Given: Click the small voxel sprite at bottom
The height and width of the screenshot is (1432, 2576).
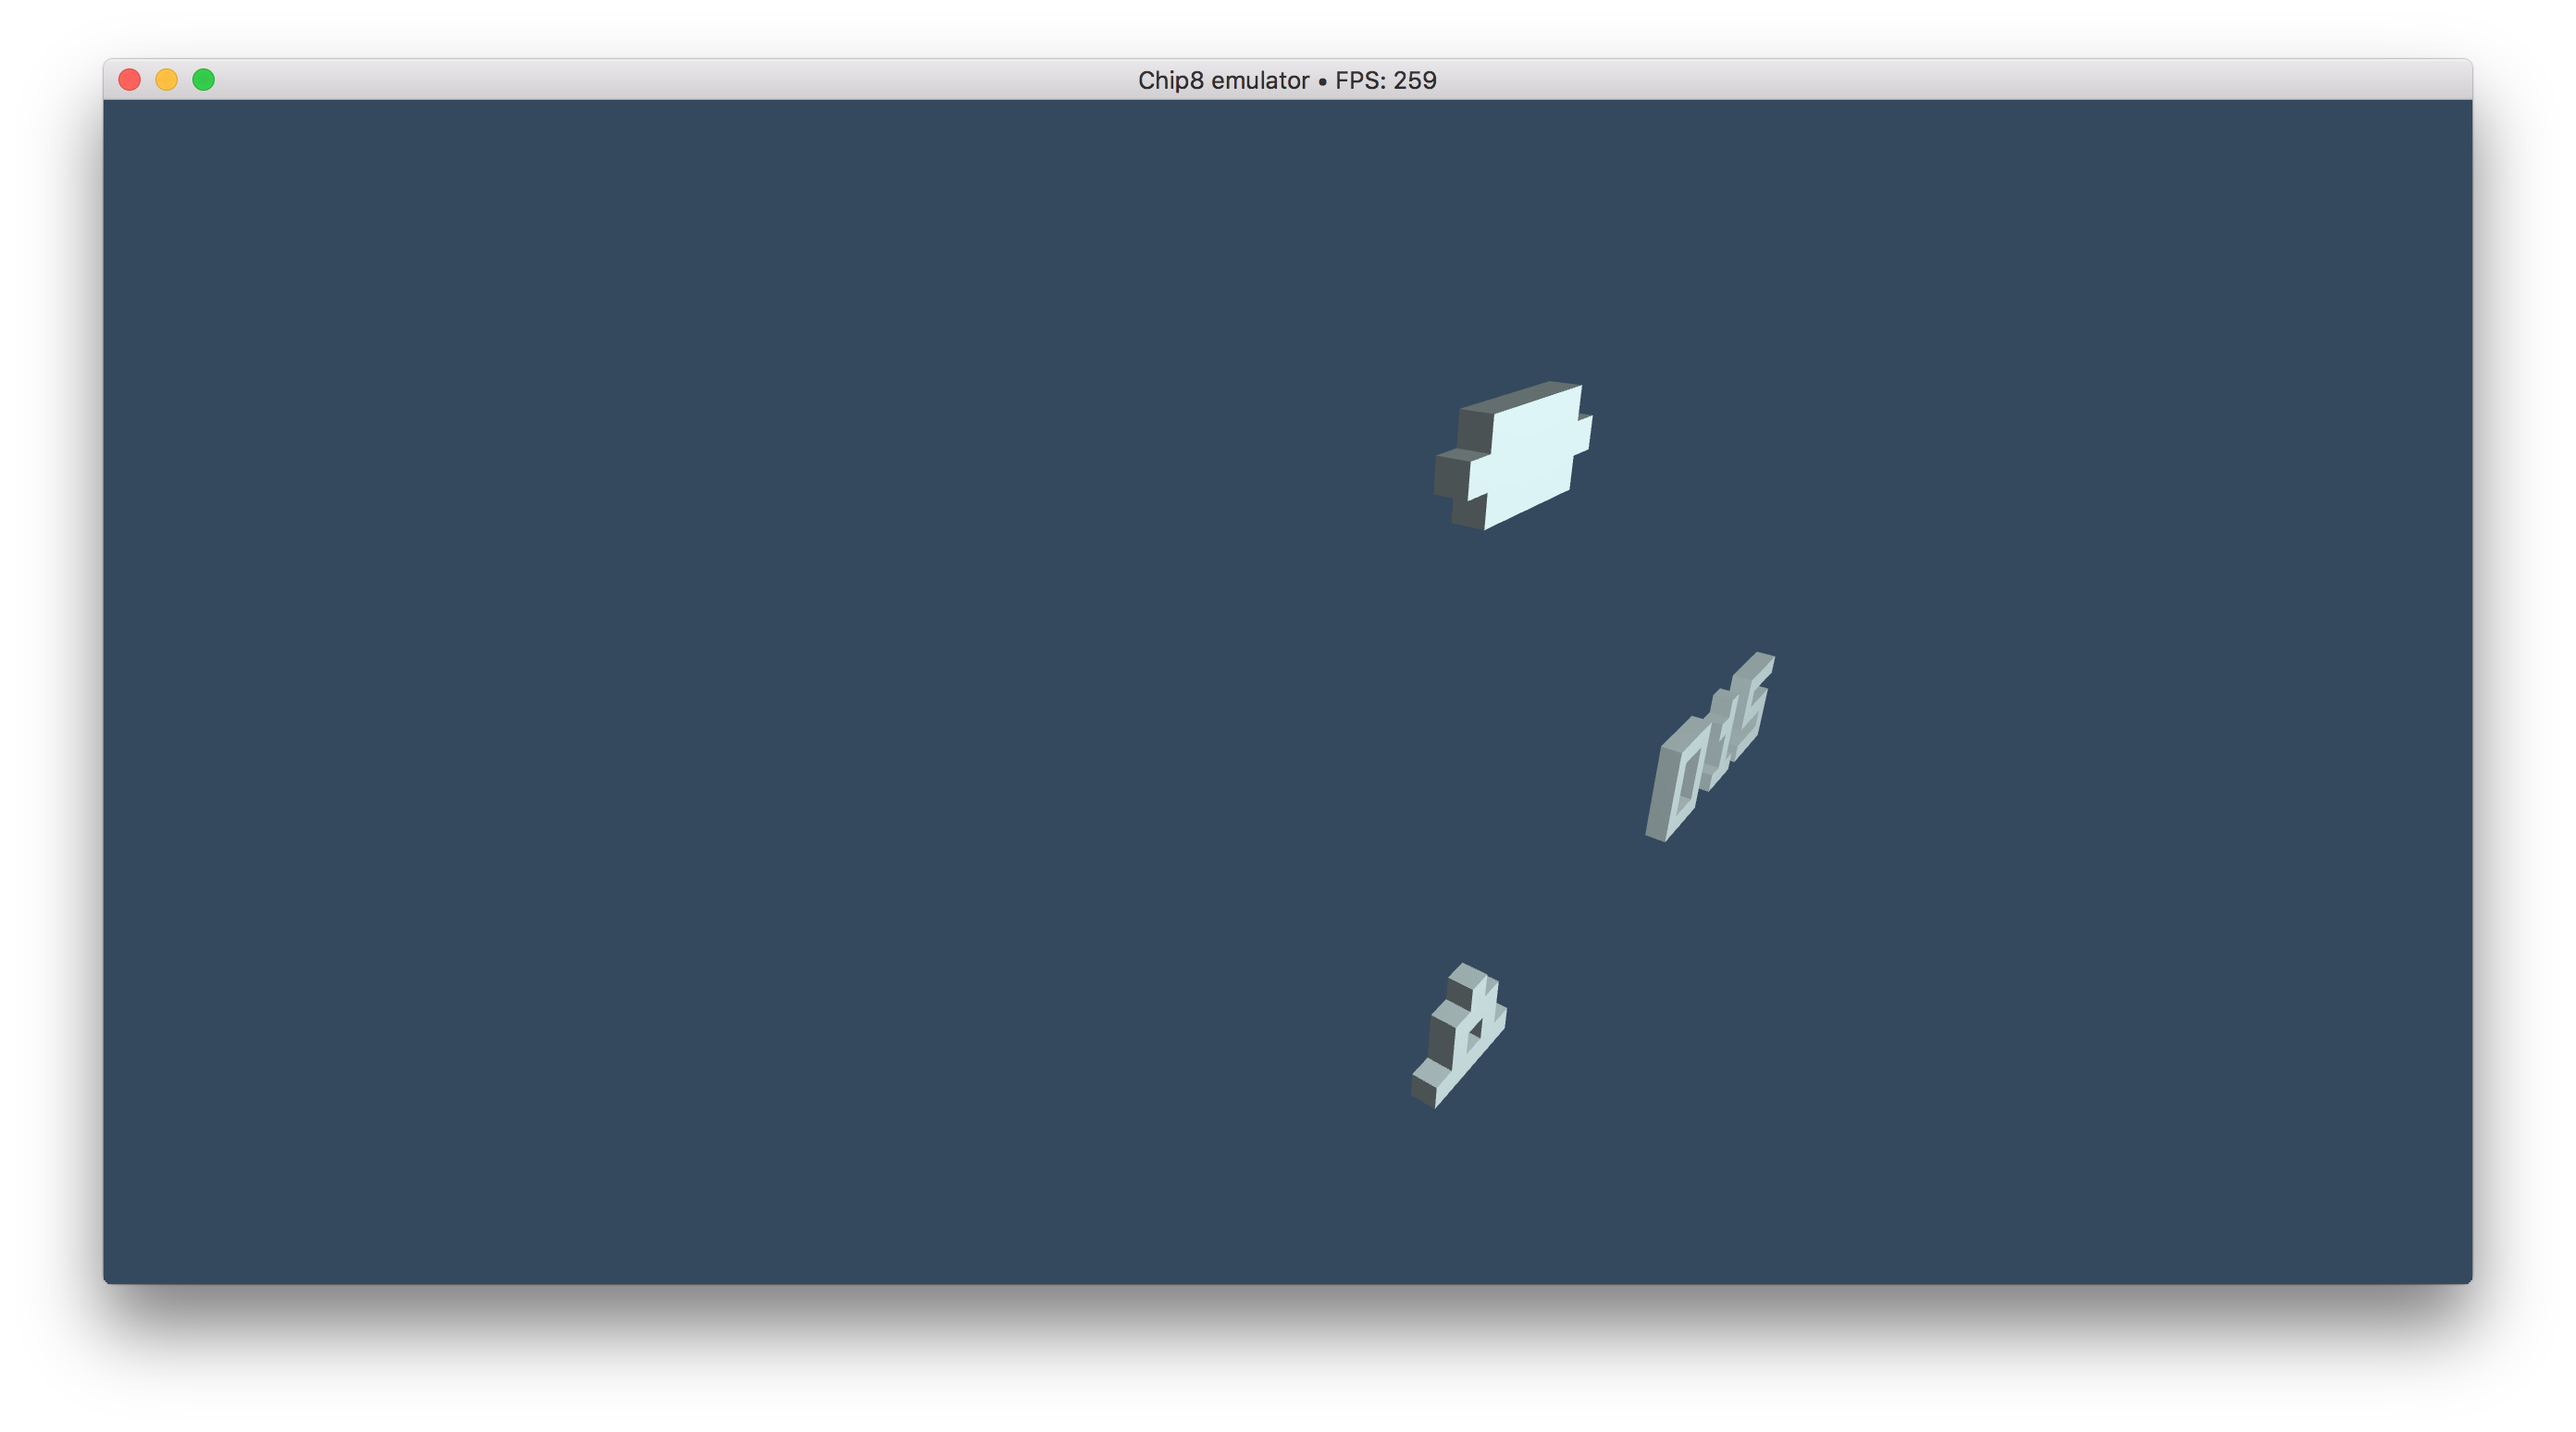Looking at the screenshot, I should tap(1458, 1038).
